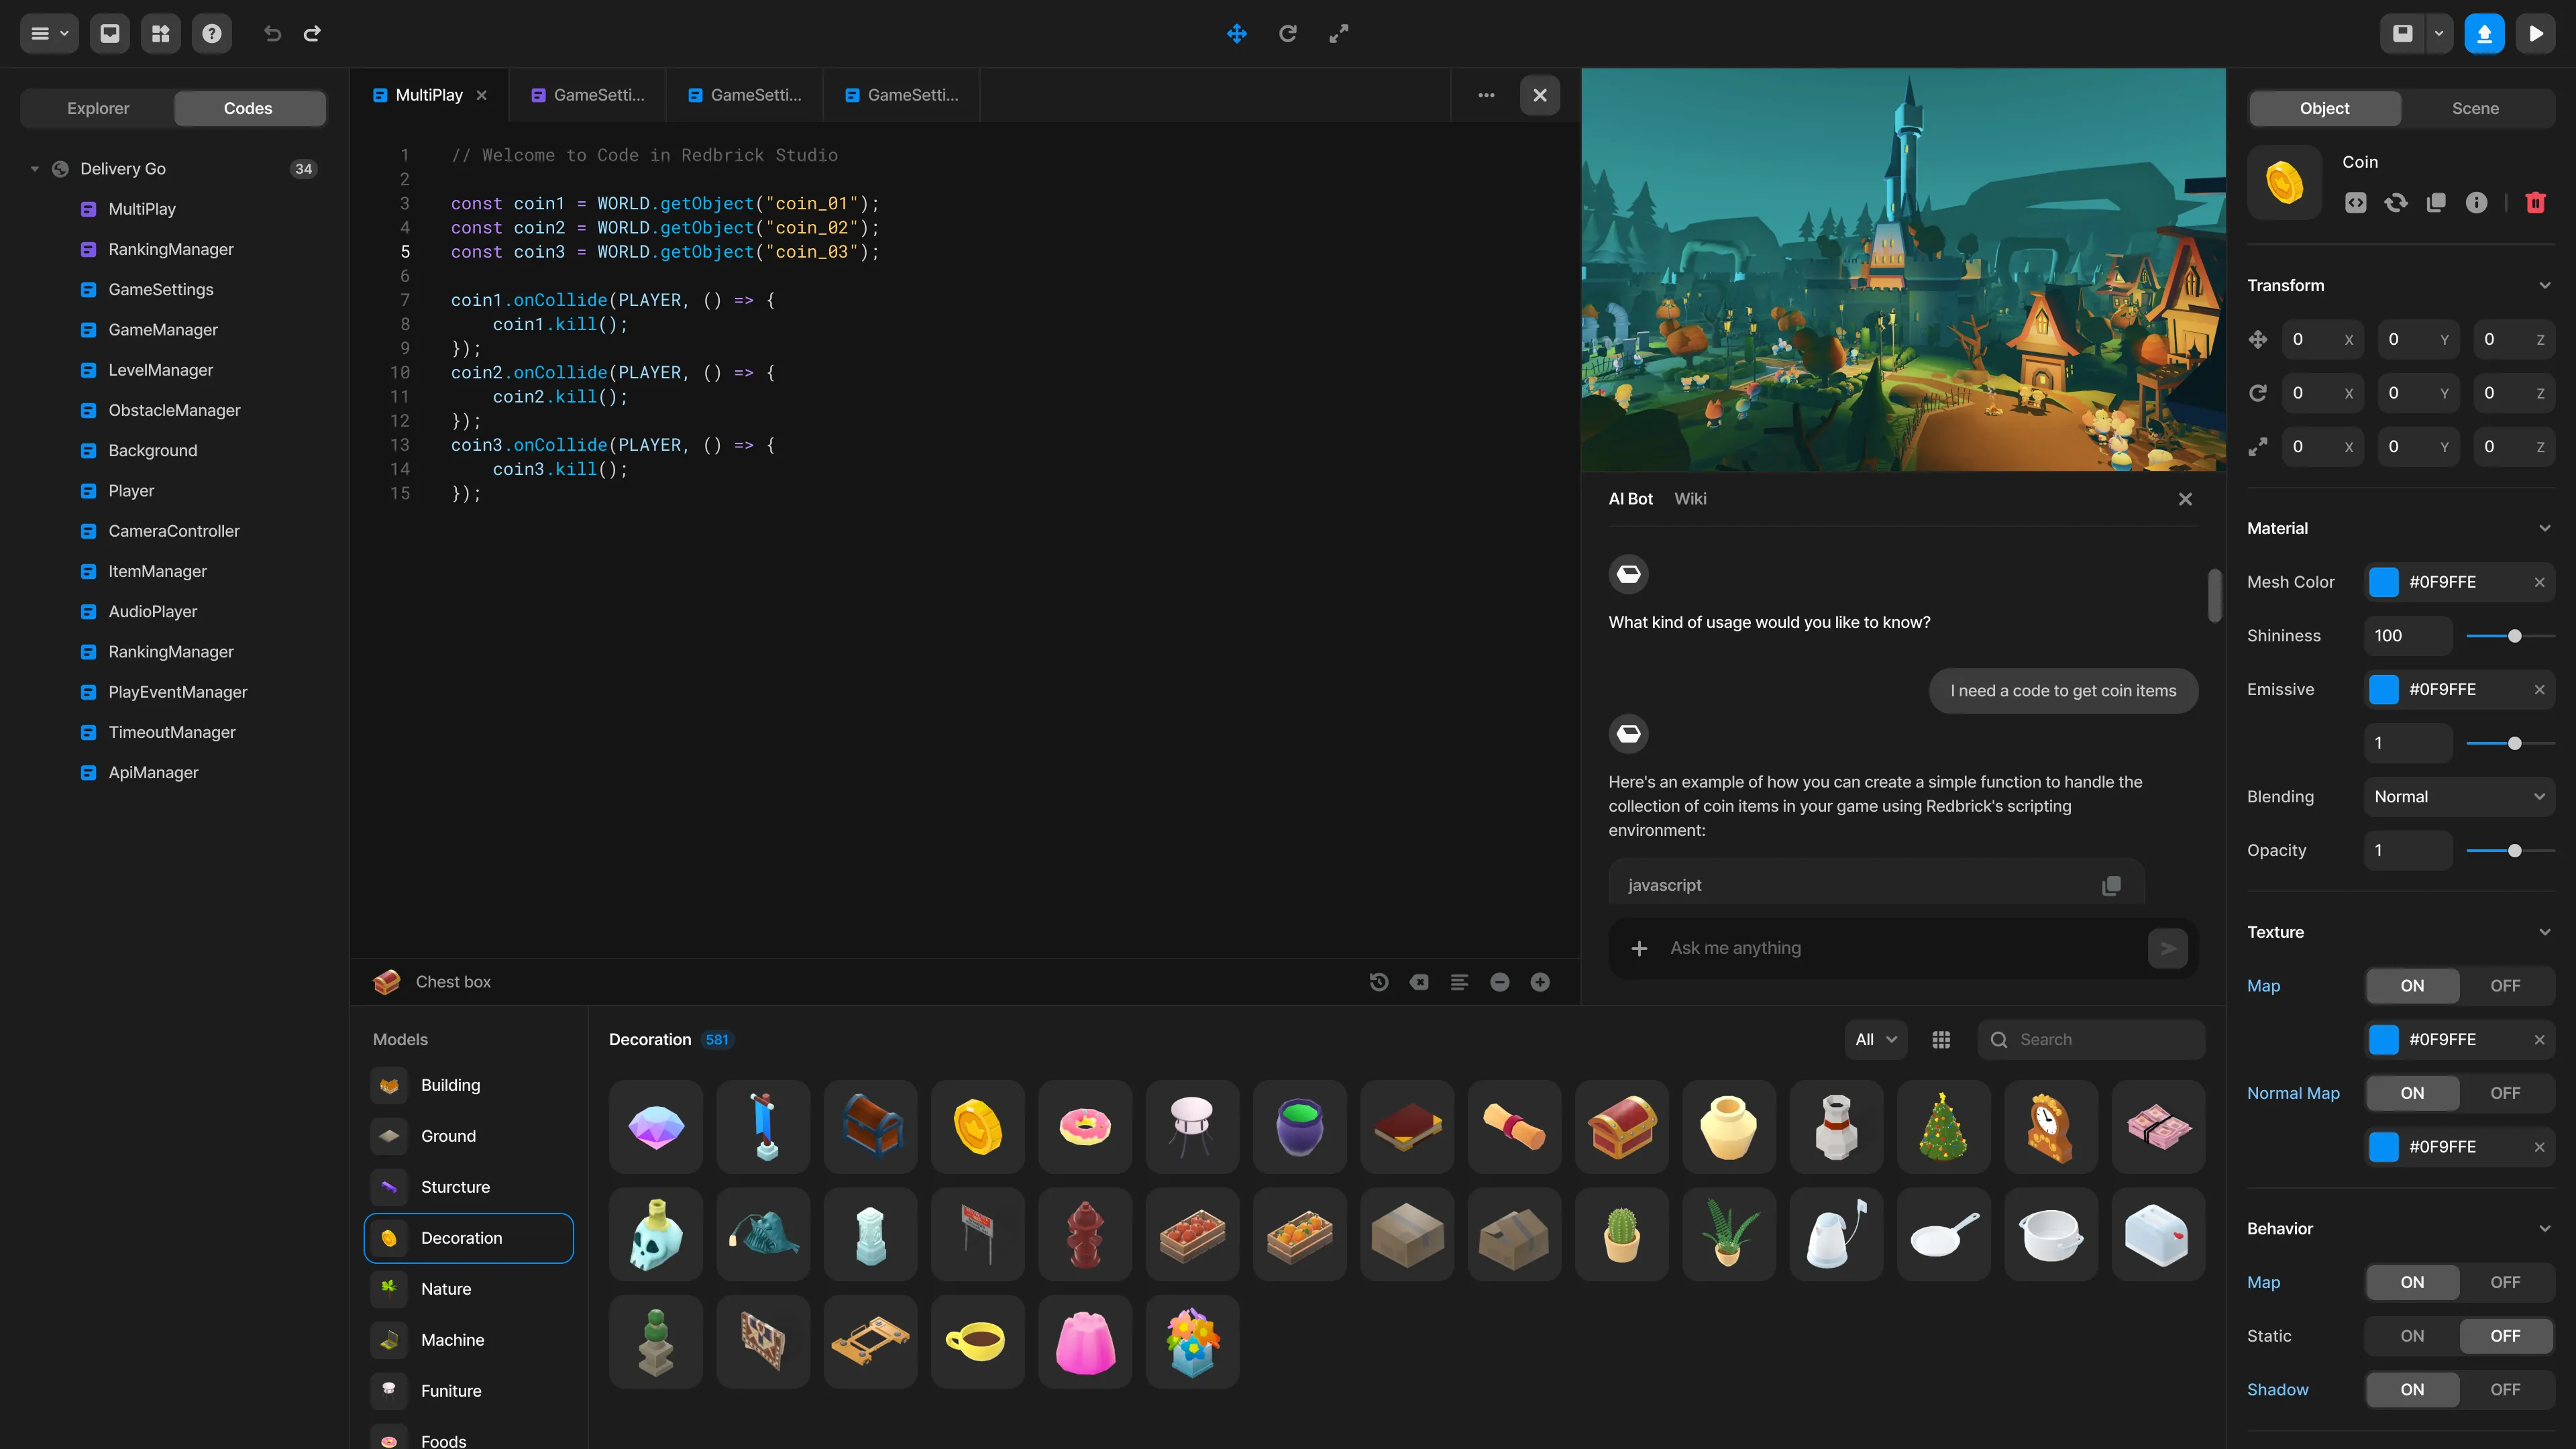Click the copy icon next to Coin object name
This screenshot has width=2576, height=1449.
[x=2436, y=203]
